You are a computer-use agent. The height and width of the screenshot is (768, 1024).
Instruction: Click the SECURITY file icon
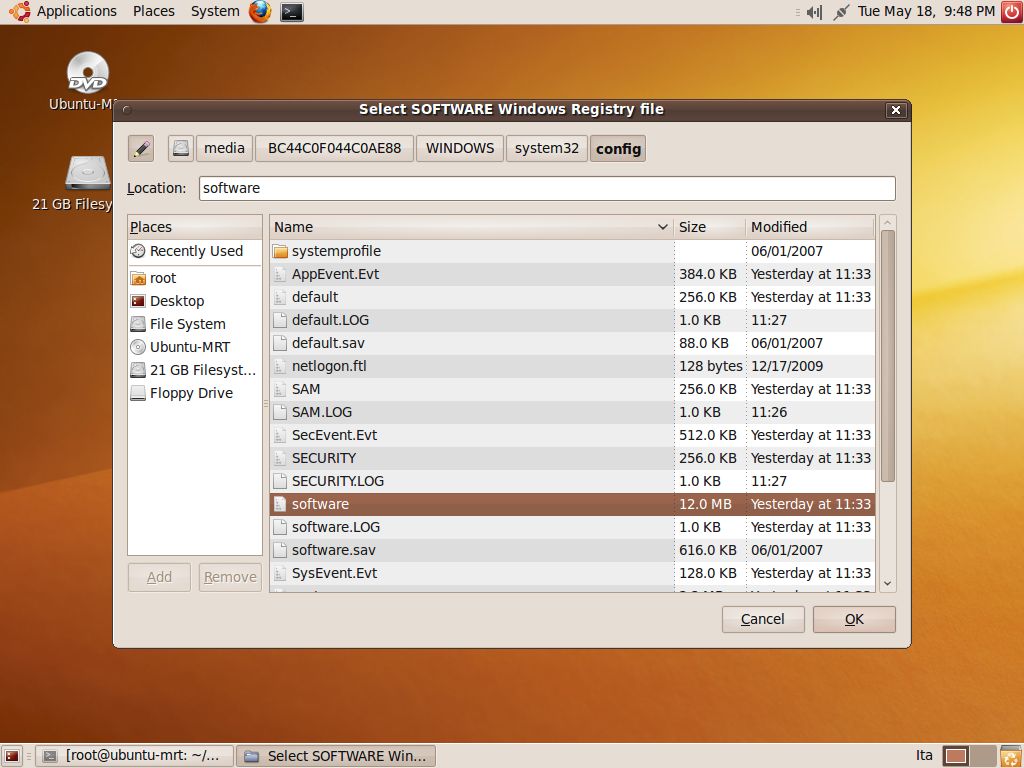[280, 458]
